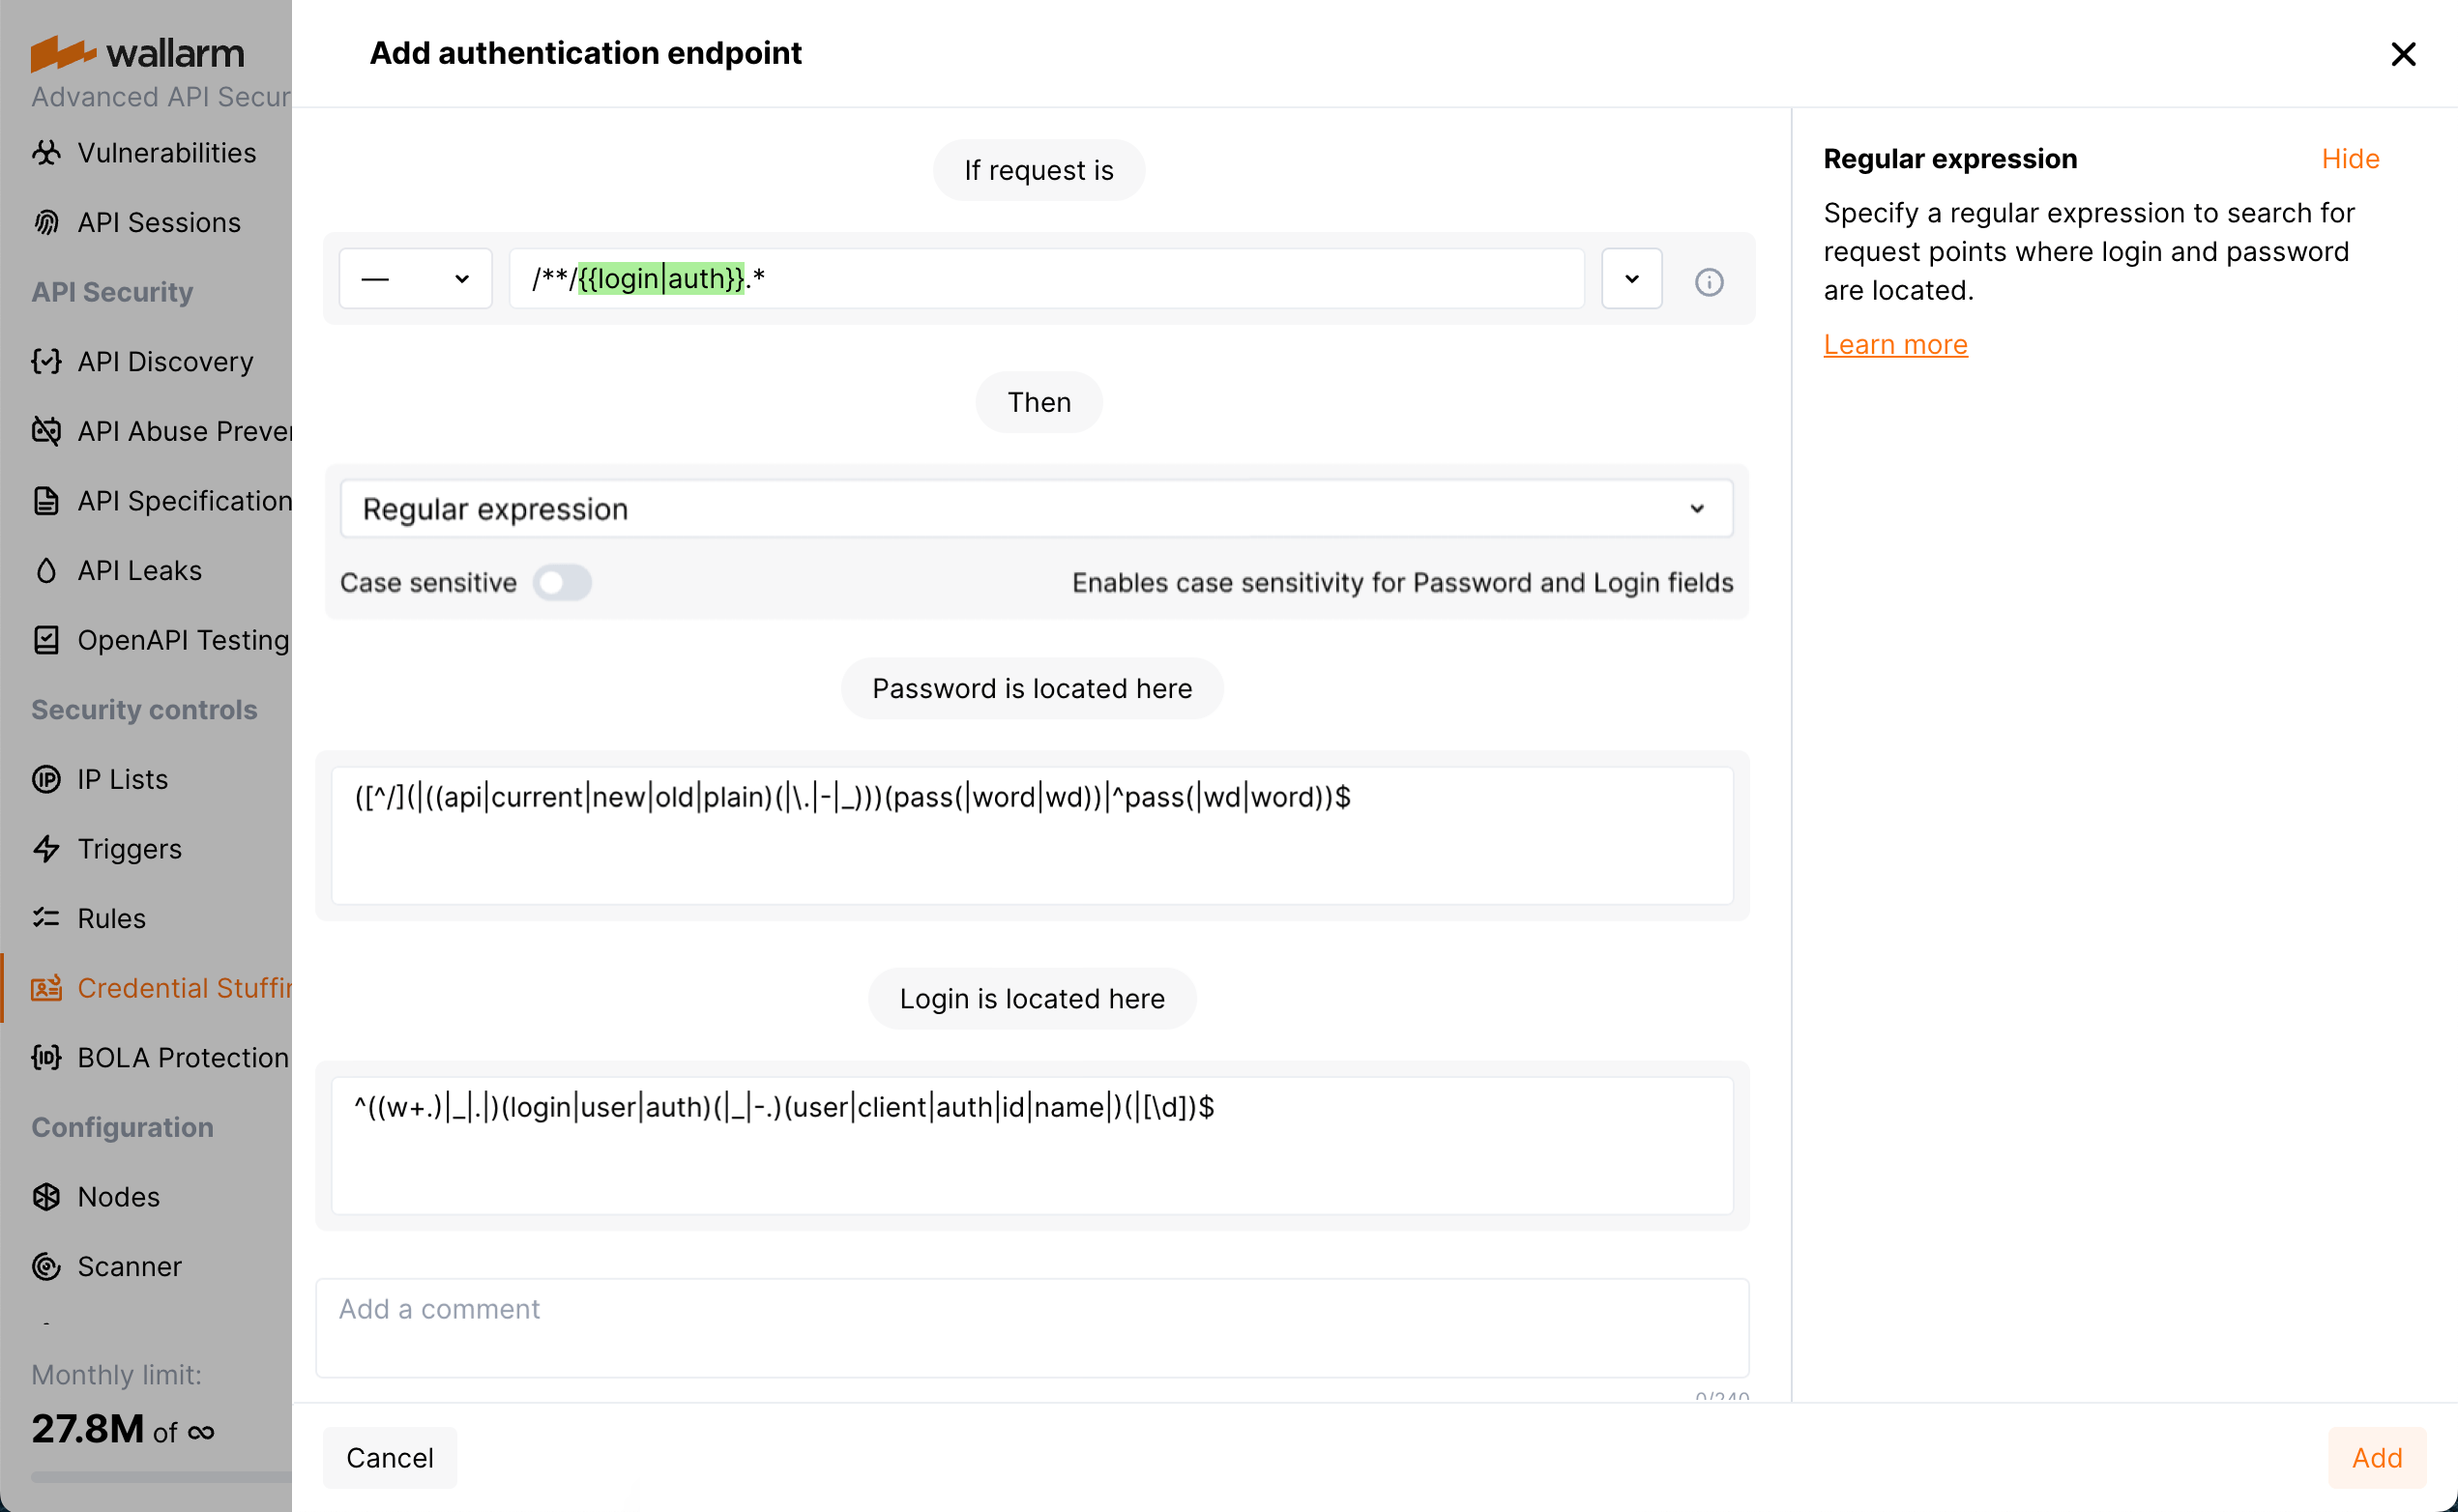Select the API Sessions icon

46,222
